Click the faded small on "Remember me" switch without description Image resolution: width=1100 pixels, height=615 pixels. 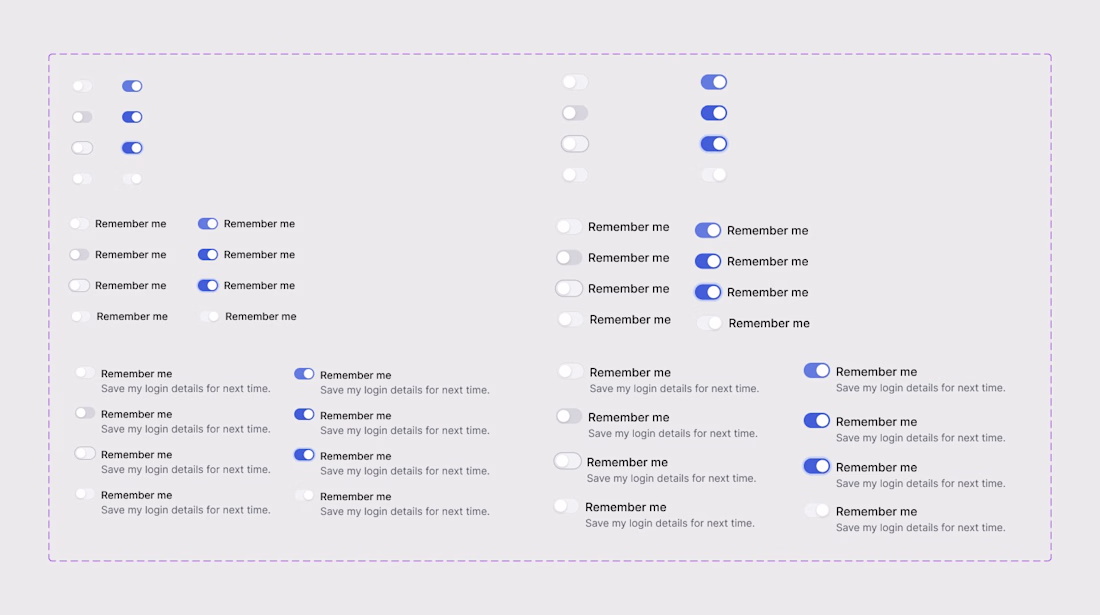click(210, 316)
